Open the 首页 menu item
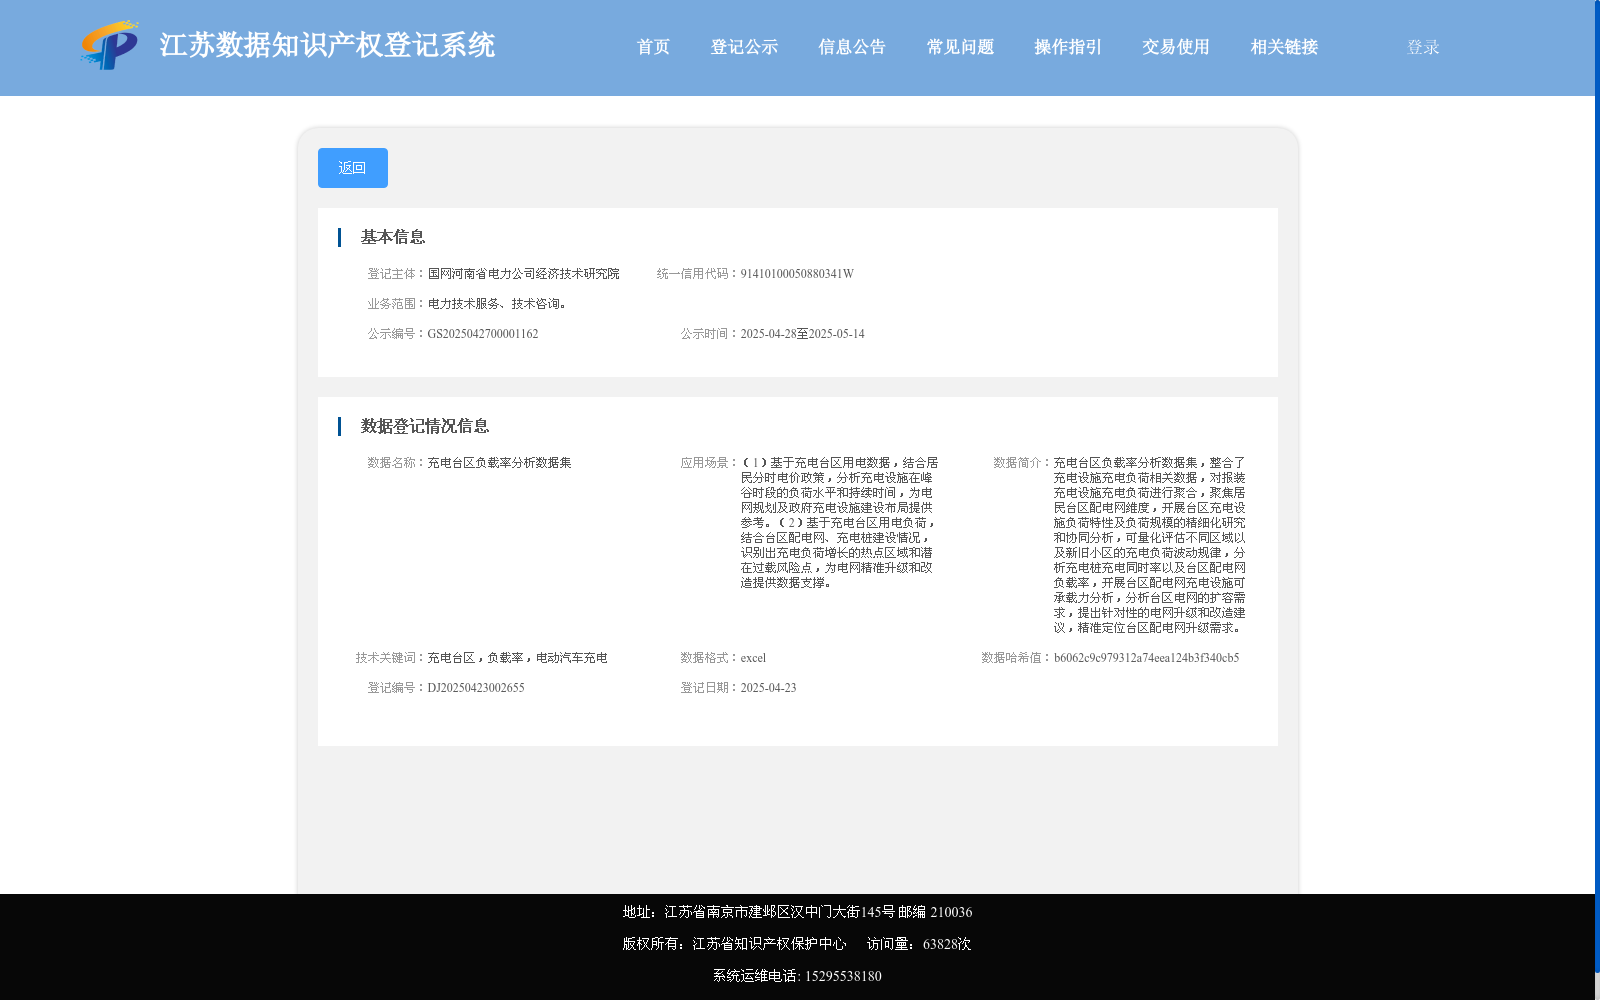 pyautogui.click(x=653, y=47)
